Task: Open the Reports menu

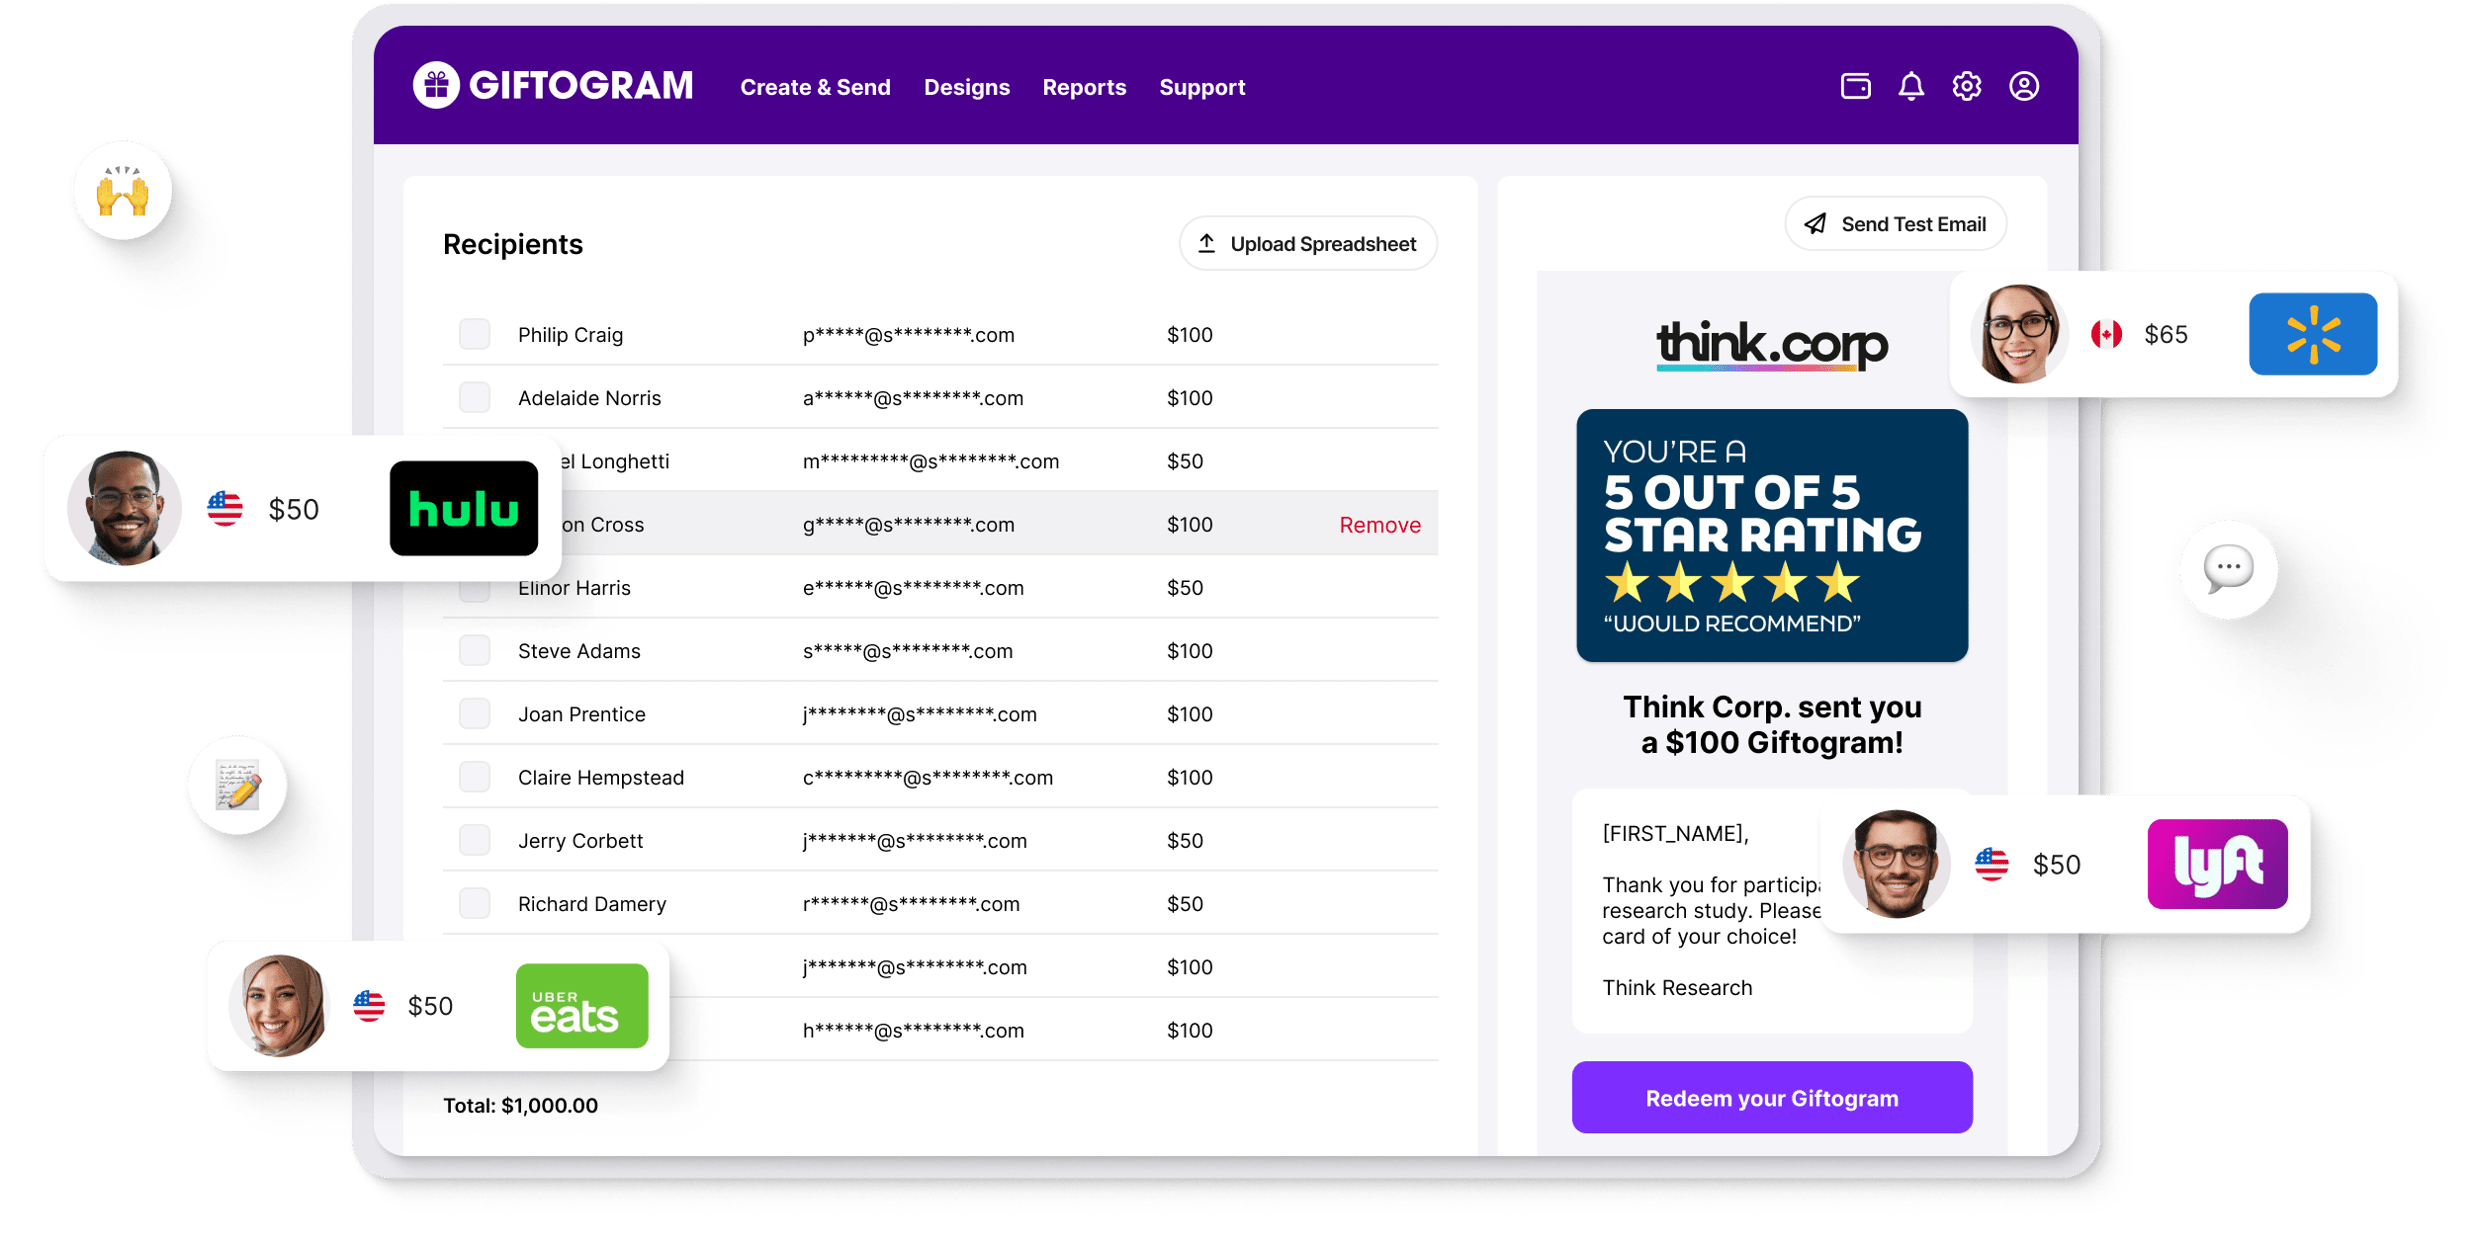Action: pos(1084,87)
